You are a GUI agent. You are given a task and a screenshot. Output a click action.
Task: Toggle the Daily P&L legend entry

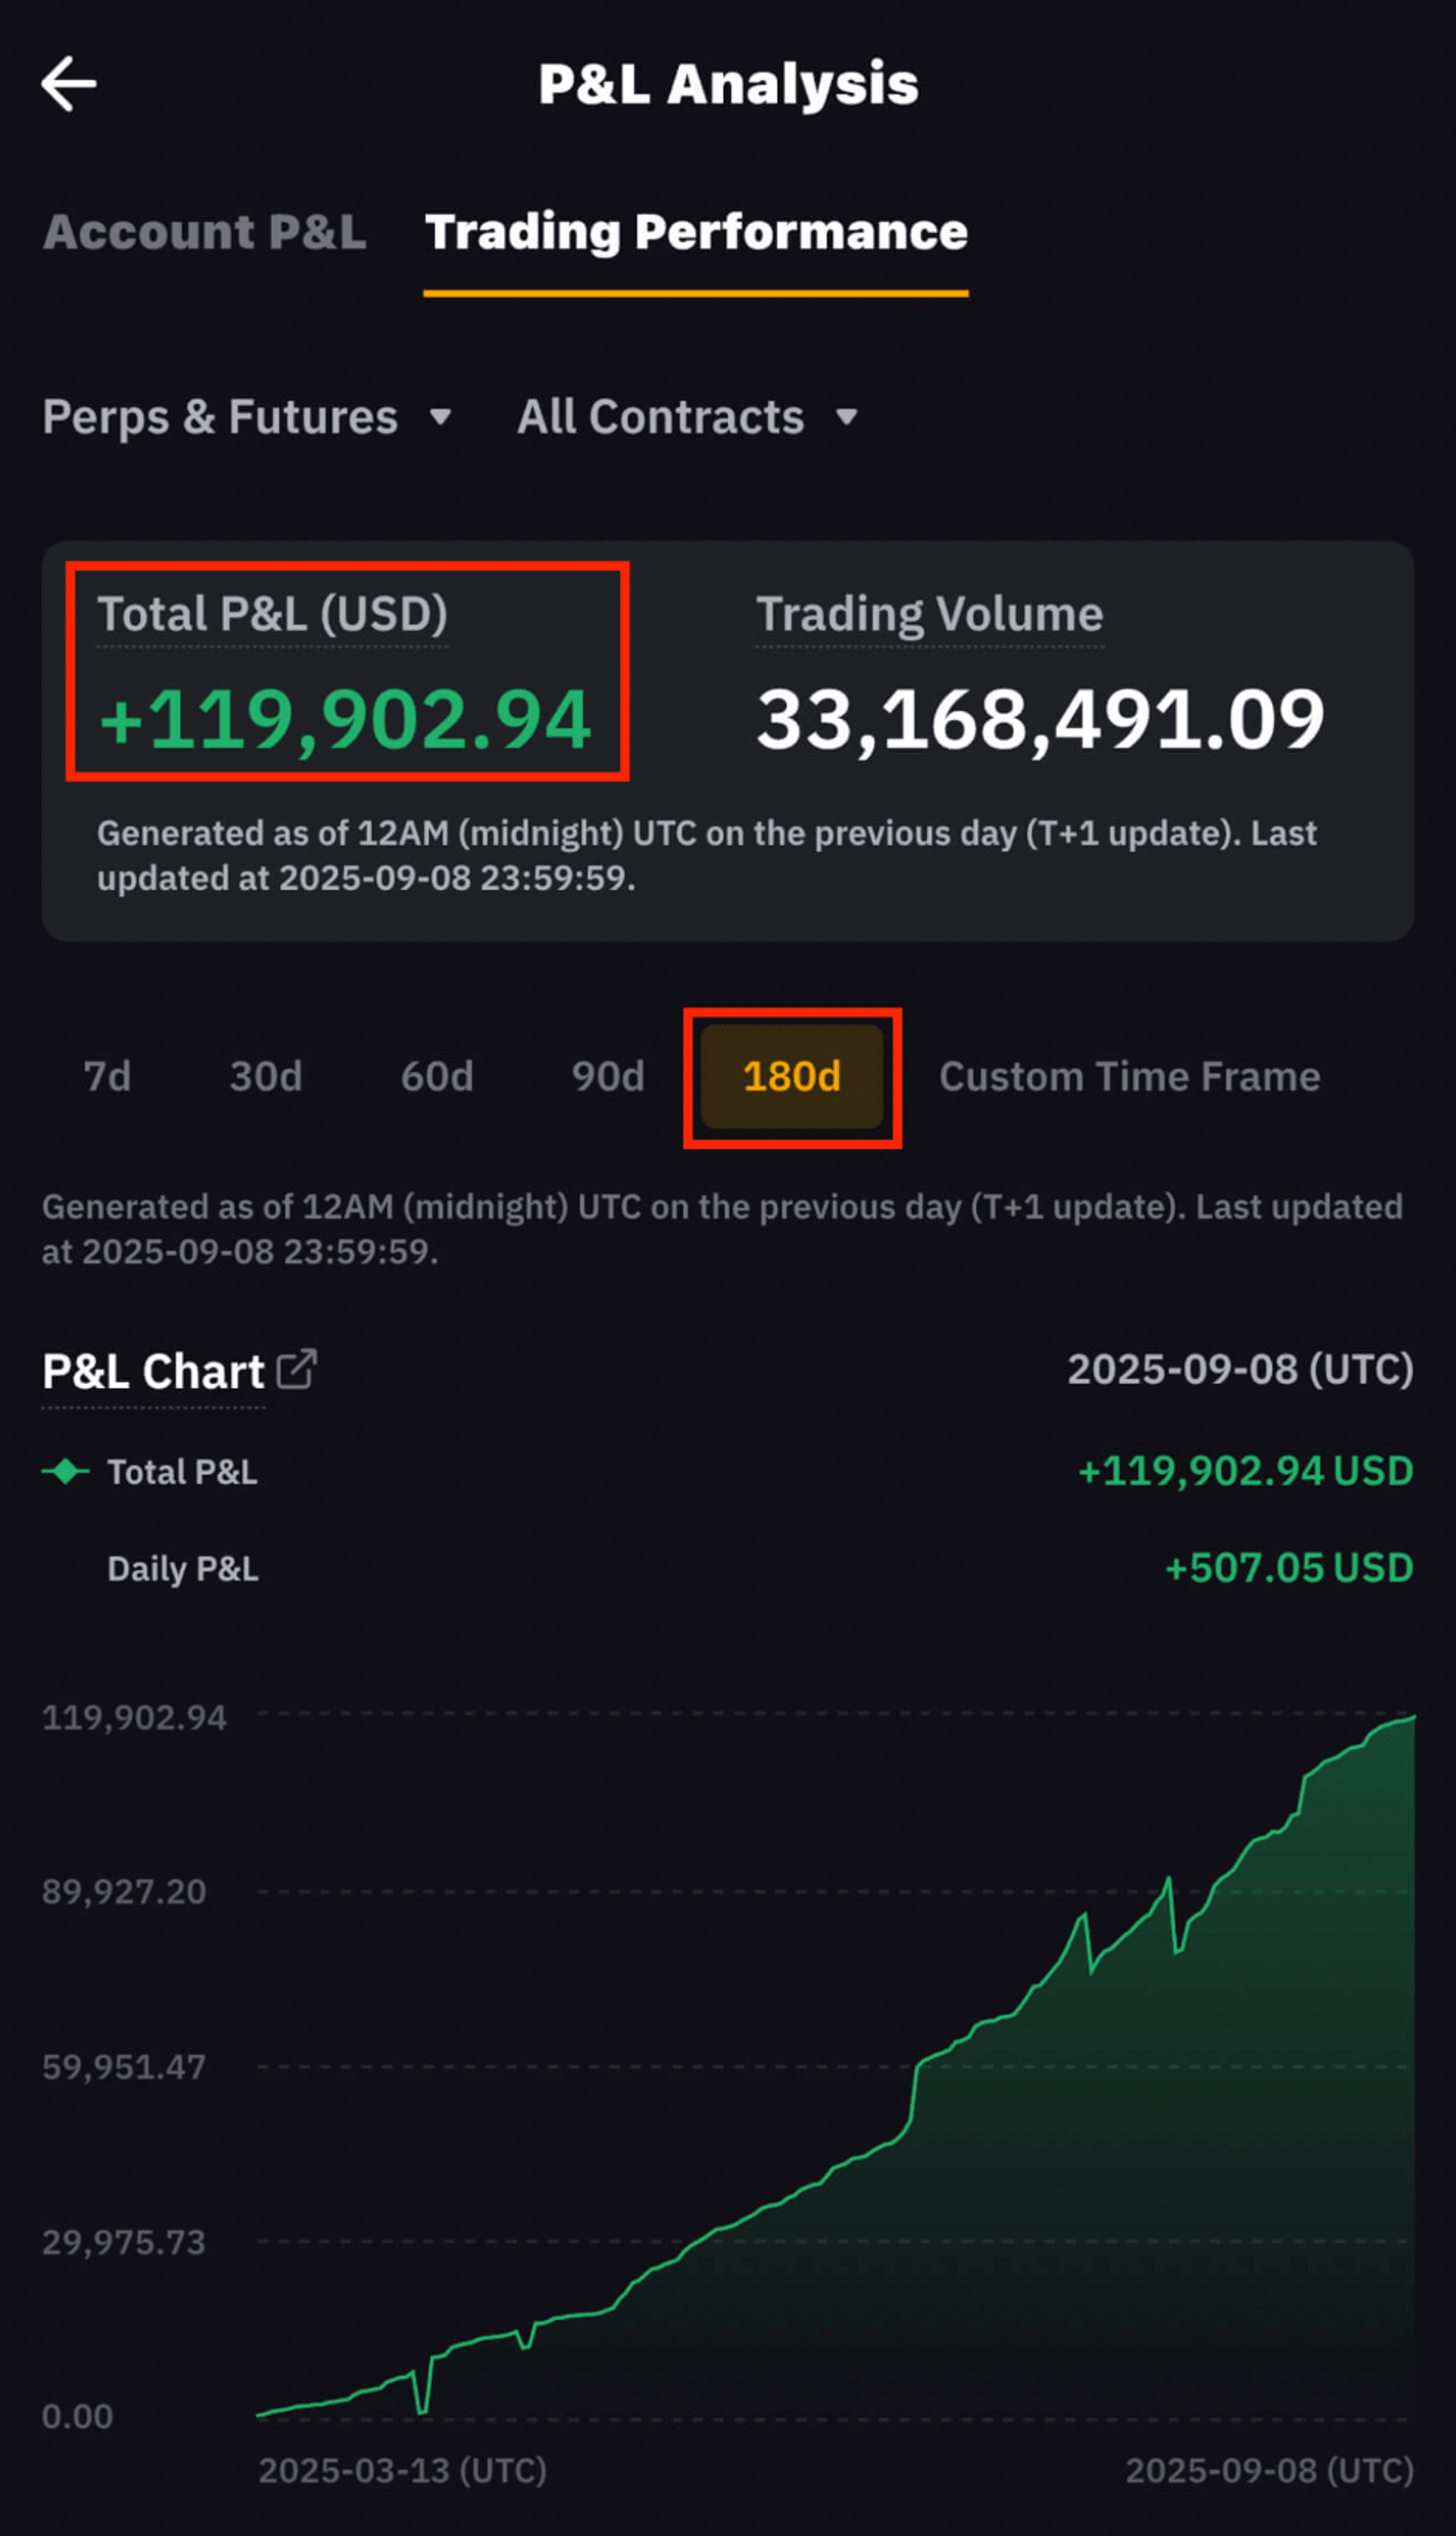coord(182,1568)
